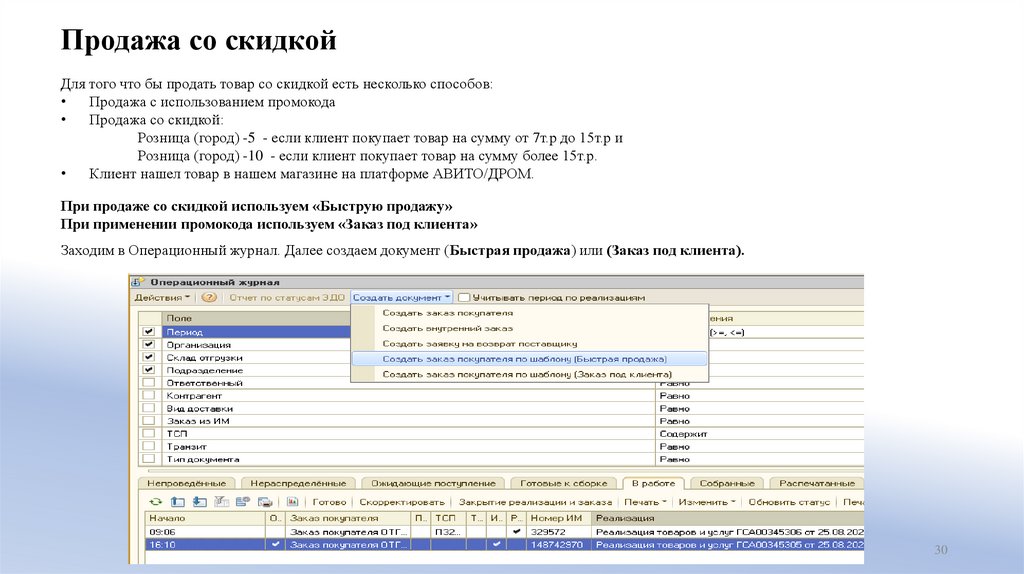Click the Готово button
The width and height of the screenshot is (1024, 574).
[x=329, y=502]
